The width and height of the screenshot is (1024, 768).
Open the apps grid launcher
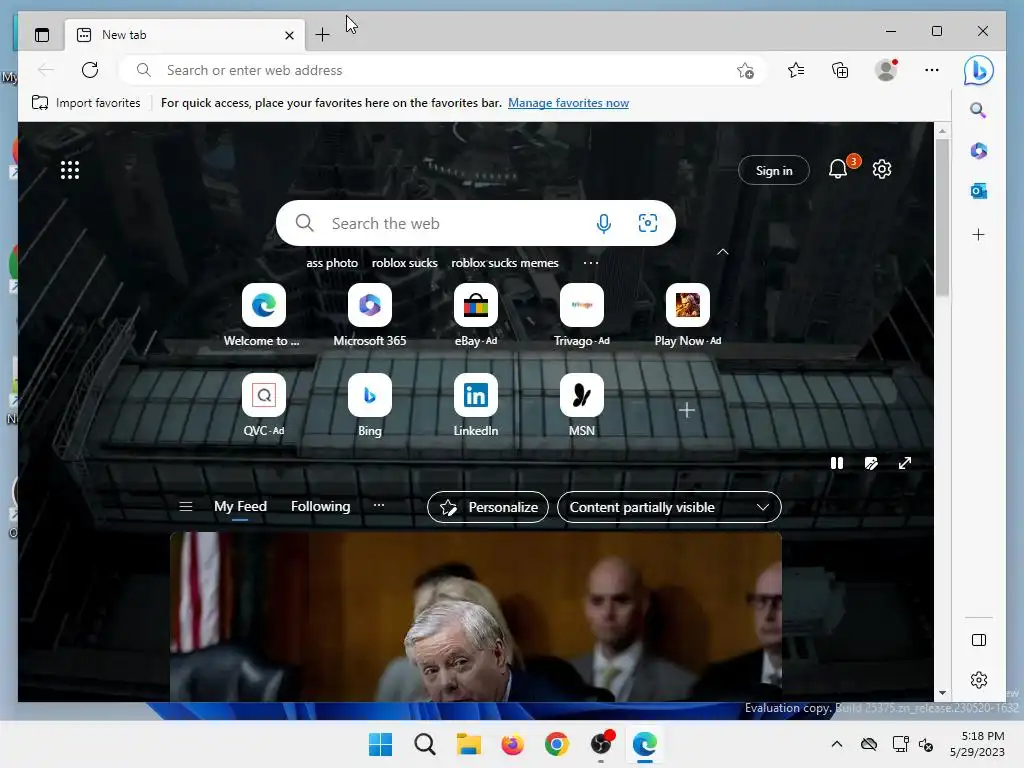tap(70, 170)
